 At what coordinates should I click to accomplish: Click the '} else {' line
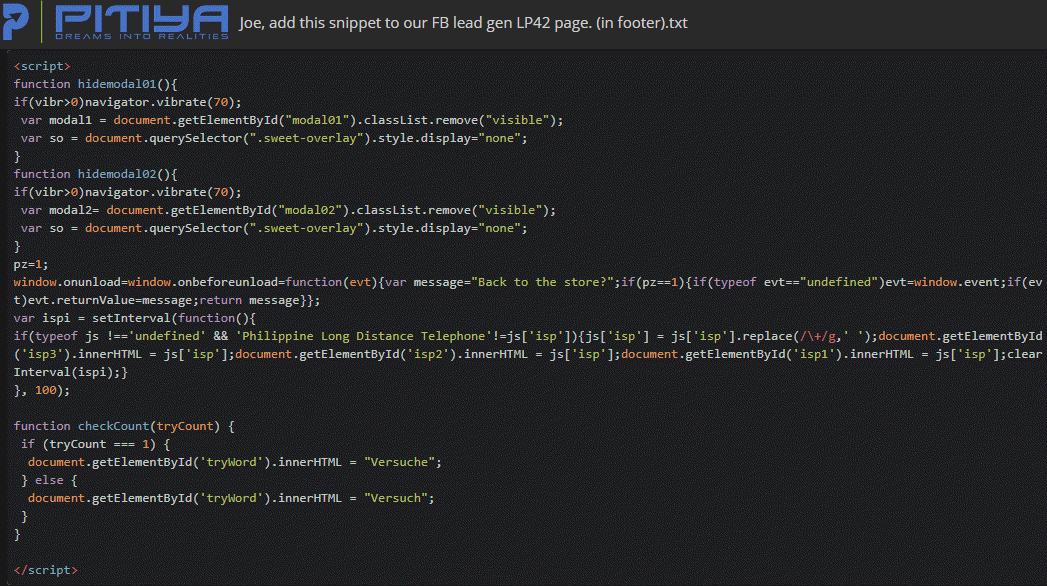tap(49, 481)
